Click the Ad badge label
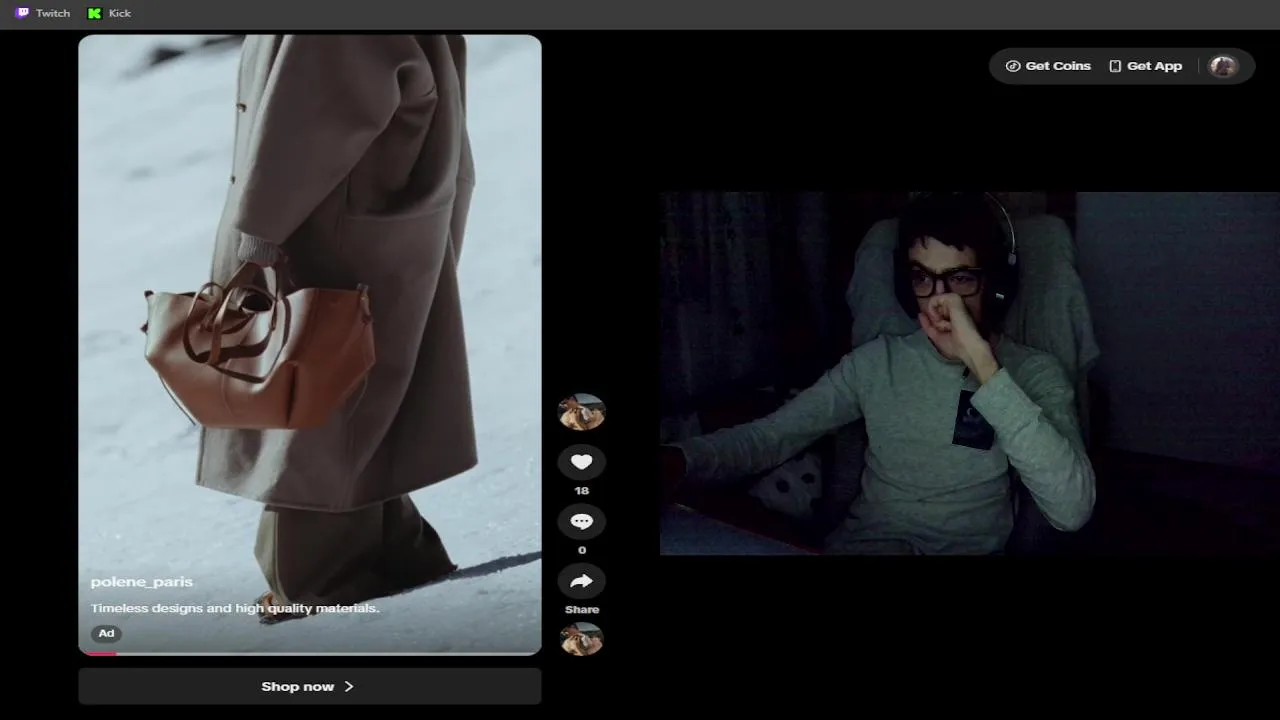The image size is (1280, 720). pos(106,633)
